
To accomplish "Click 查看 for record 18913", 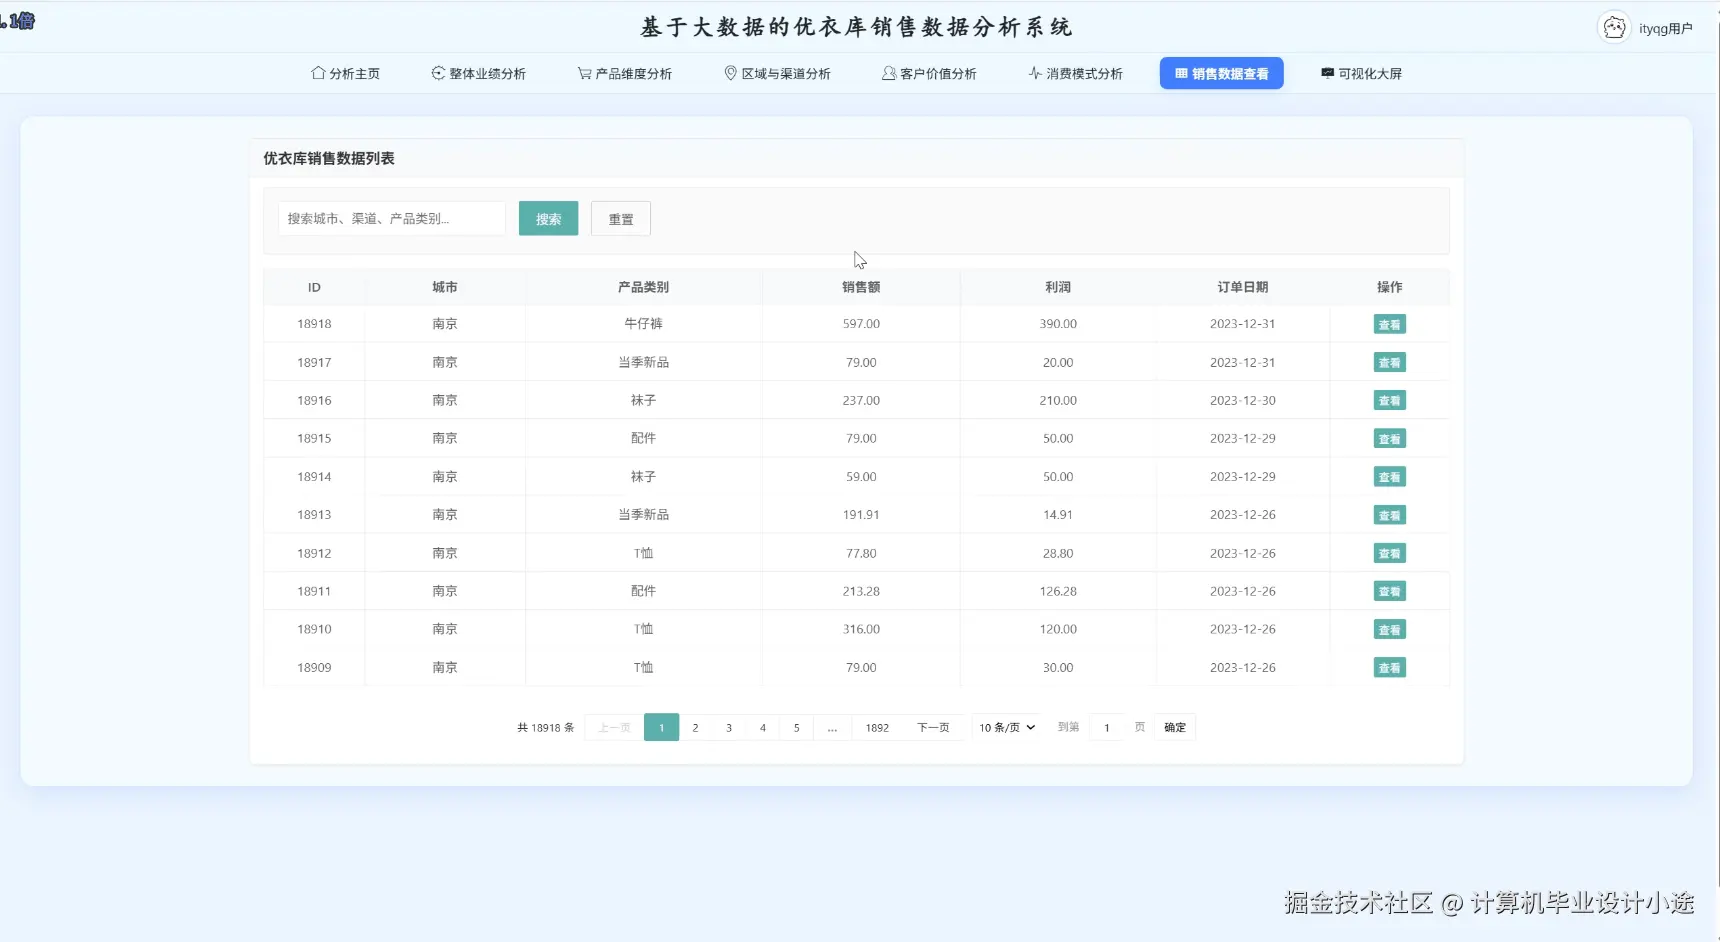I will point(1389,515).
